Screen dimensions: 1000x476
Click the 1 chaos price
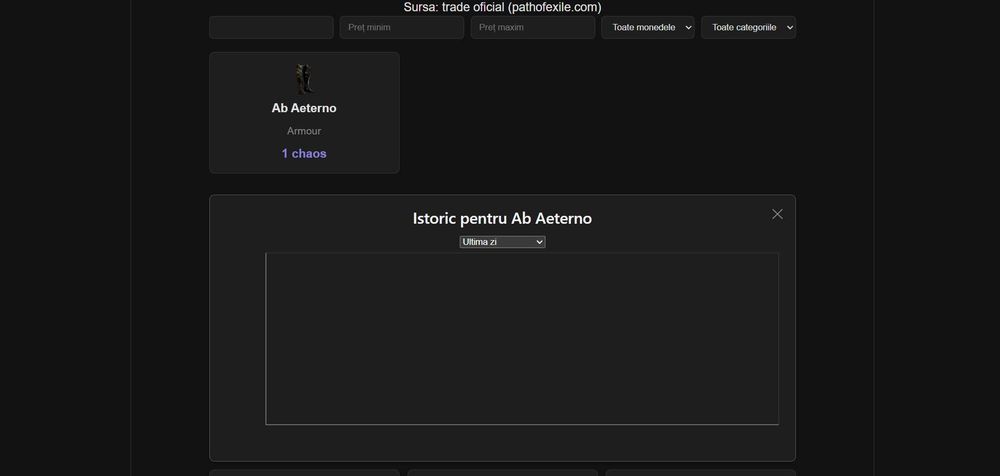[x=304, y=154]
